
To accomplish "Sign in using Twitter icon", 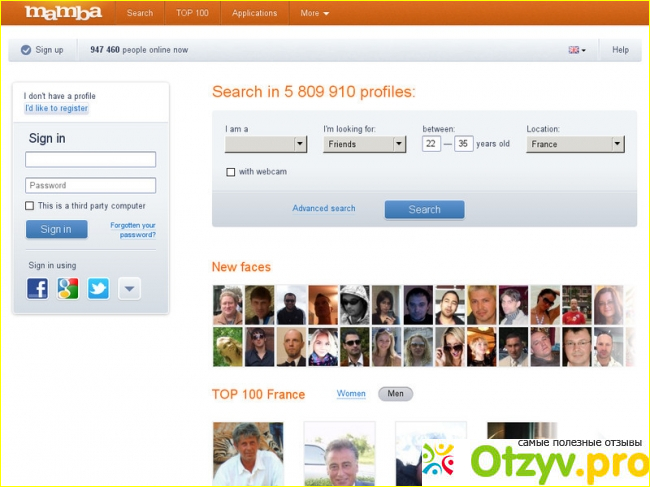I will pyautogui.click(x=98, y=289).
